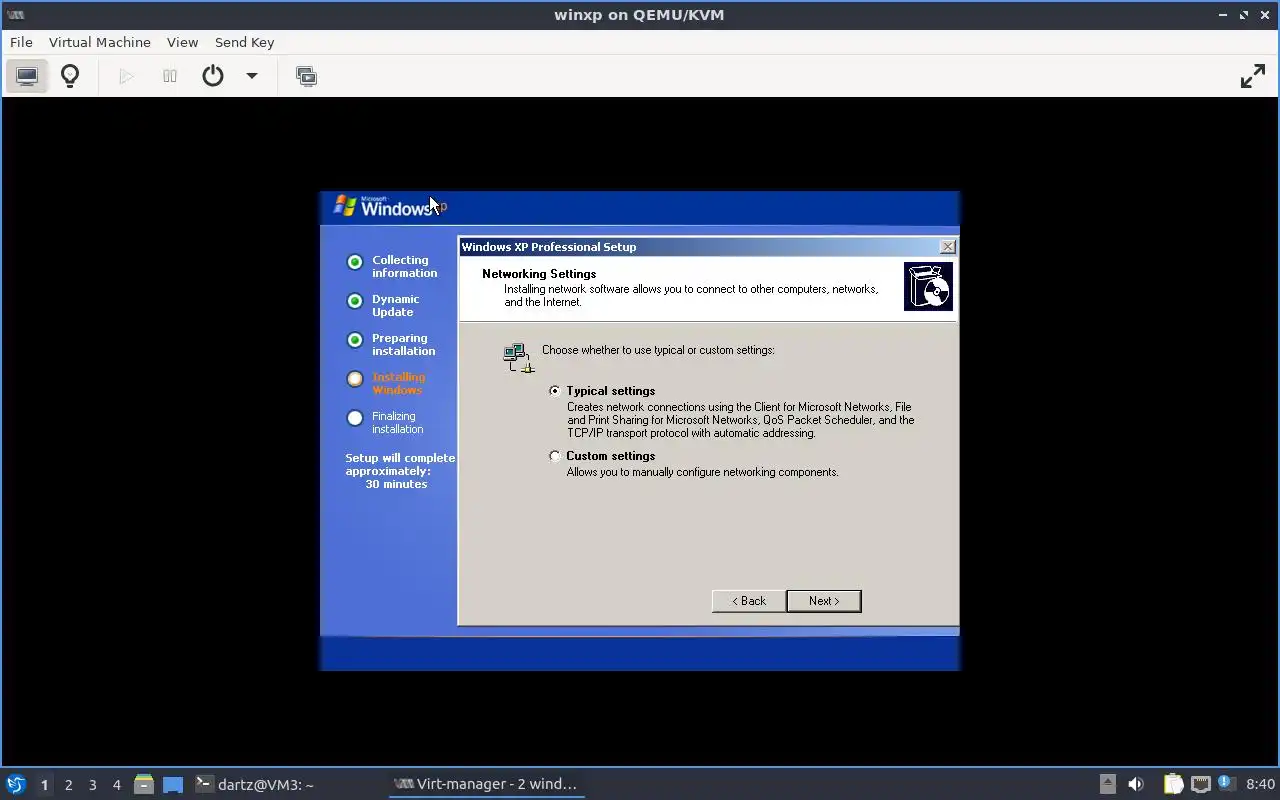Switch to workspace 1
The height and width of the screenshot is (800, 1280).
coord(44,785)
